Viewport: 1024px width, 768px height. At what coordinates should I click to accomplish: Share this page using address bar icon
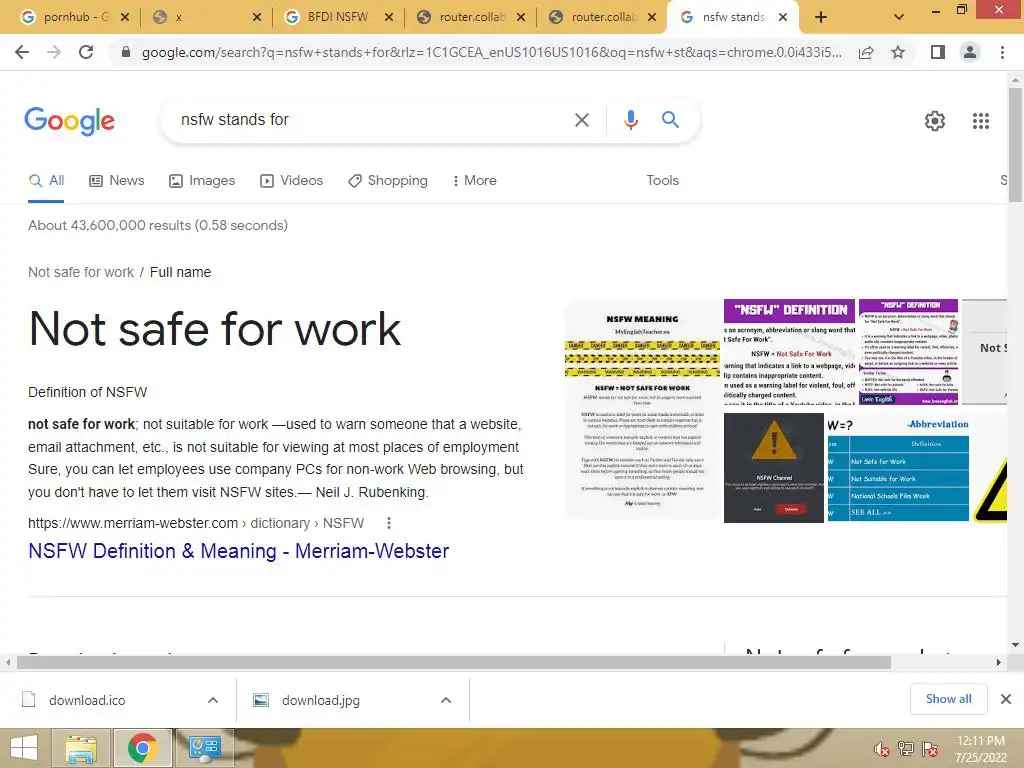tap(866, 52)
